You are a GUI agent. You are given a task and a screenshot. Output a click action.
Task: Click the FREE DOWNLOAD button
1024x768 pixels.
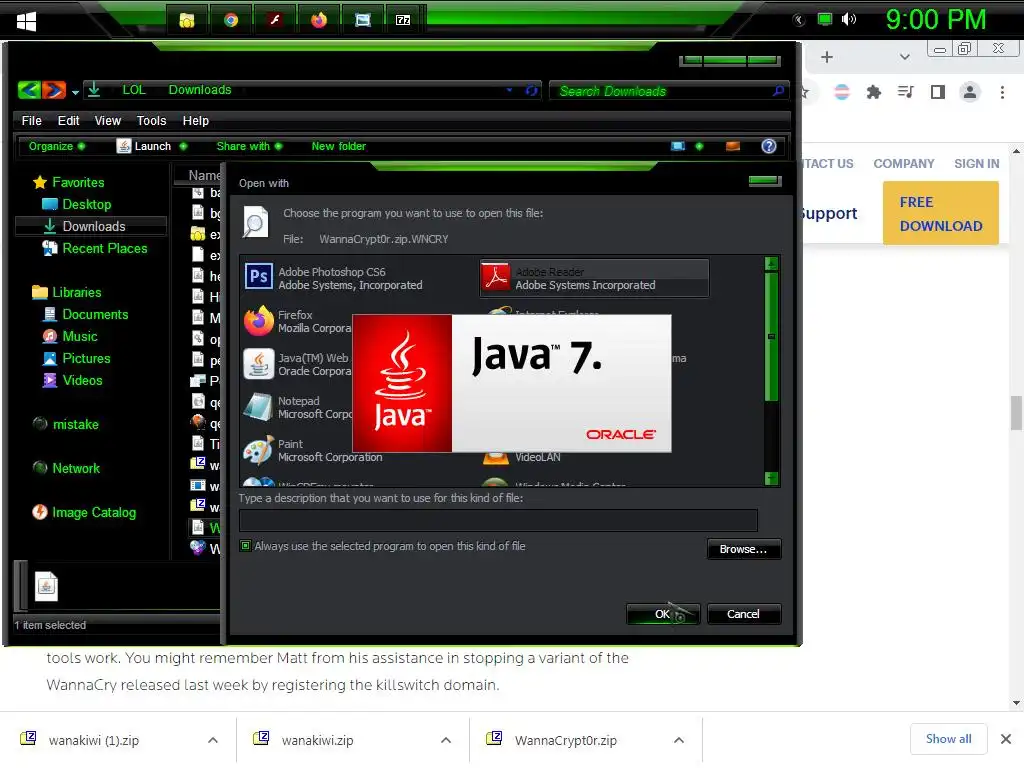940,214
